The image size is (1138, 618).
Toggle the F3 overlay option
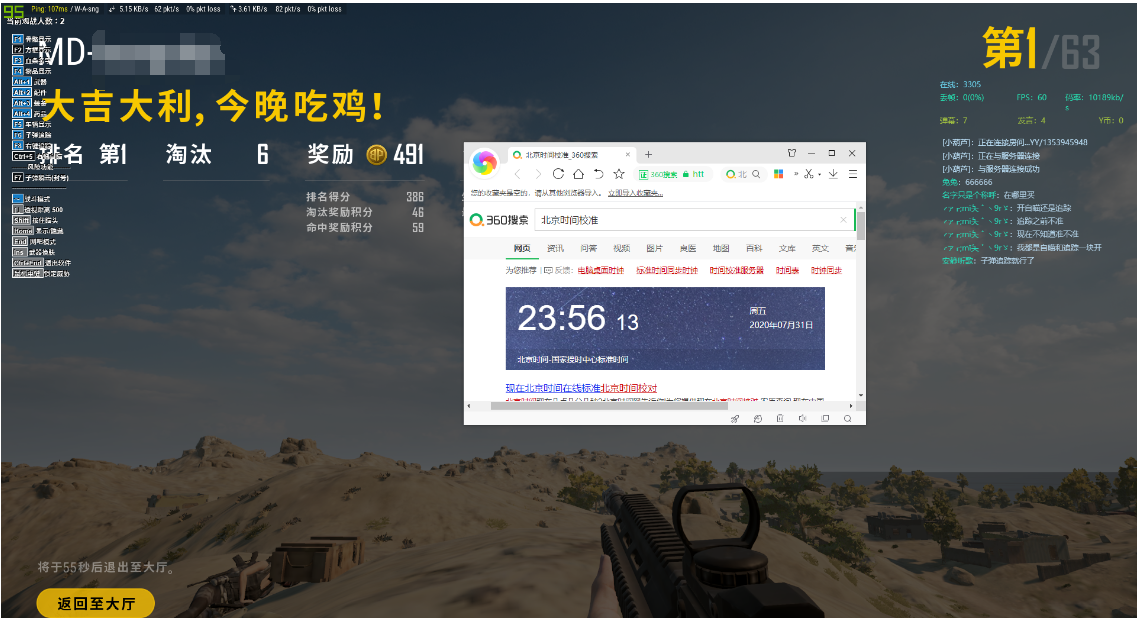17,60
